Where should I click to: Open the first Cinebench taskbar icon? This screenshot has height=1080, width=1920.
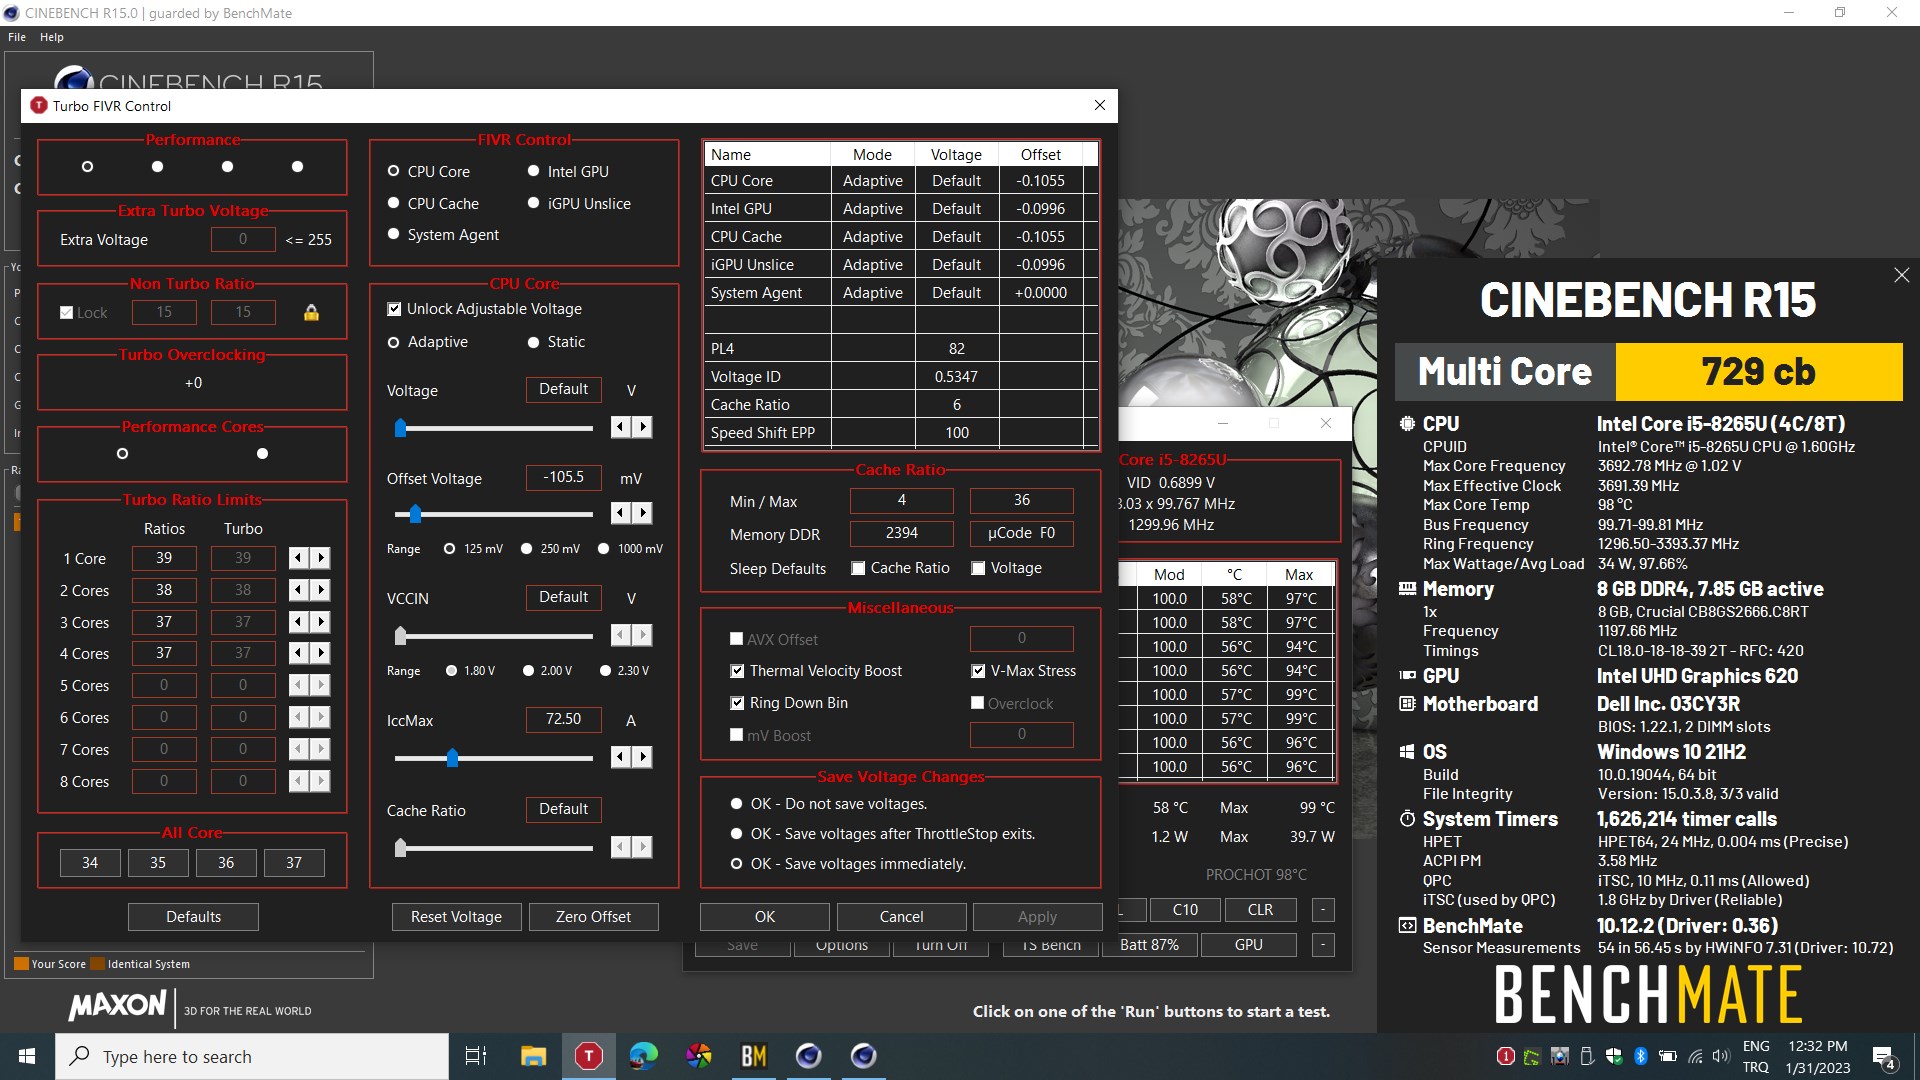click(x=808, y=1056)
